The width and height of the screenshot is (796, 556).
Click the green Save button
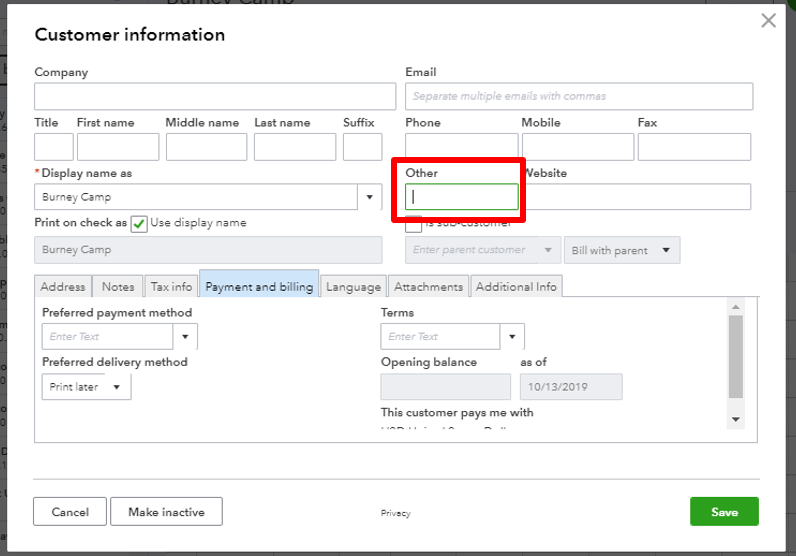[724, 512]
